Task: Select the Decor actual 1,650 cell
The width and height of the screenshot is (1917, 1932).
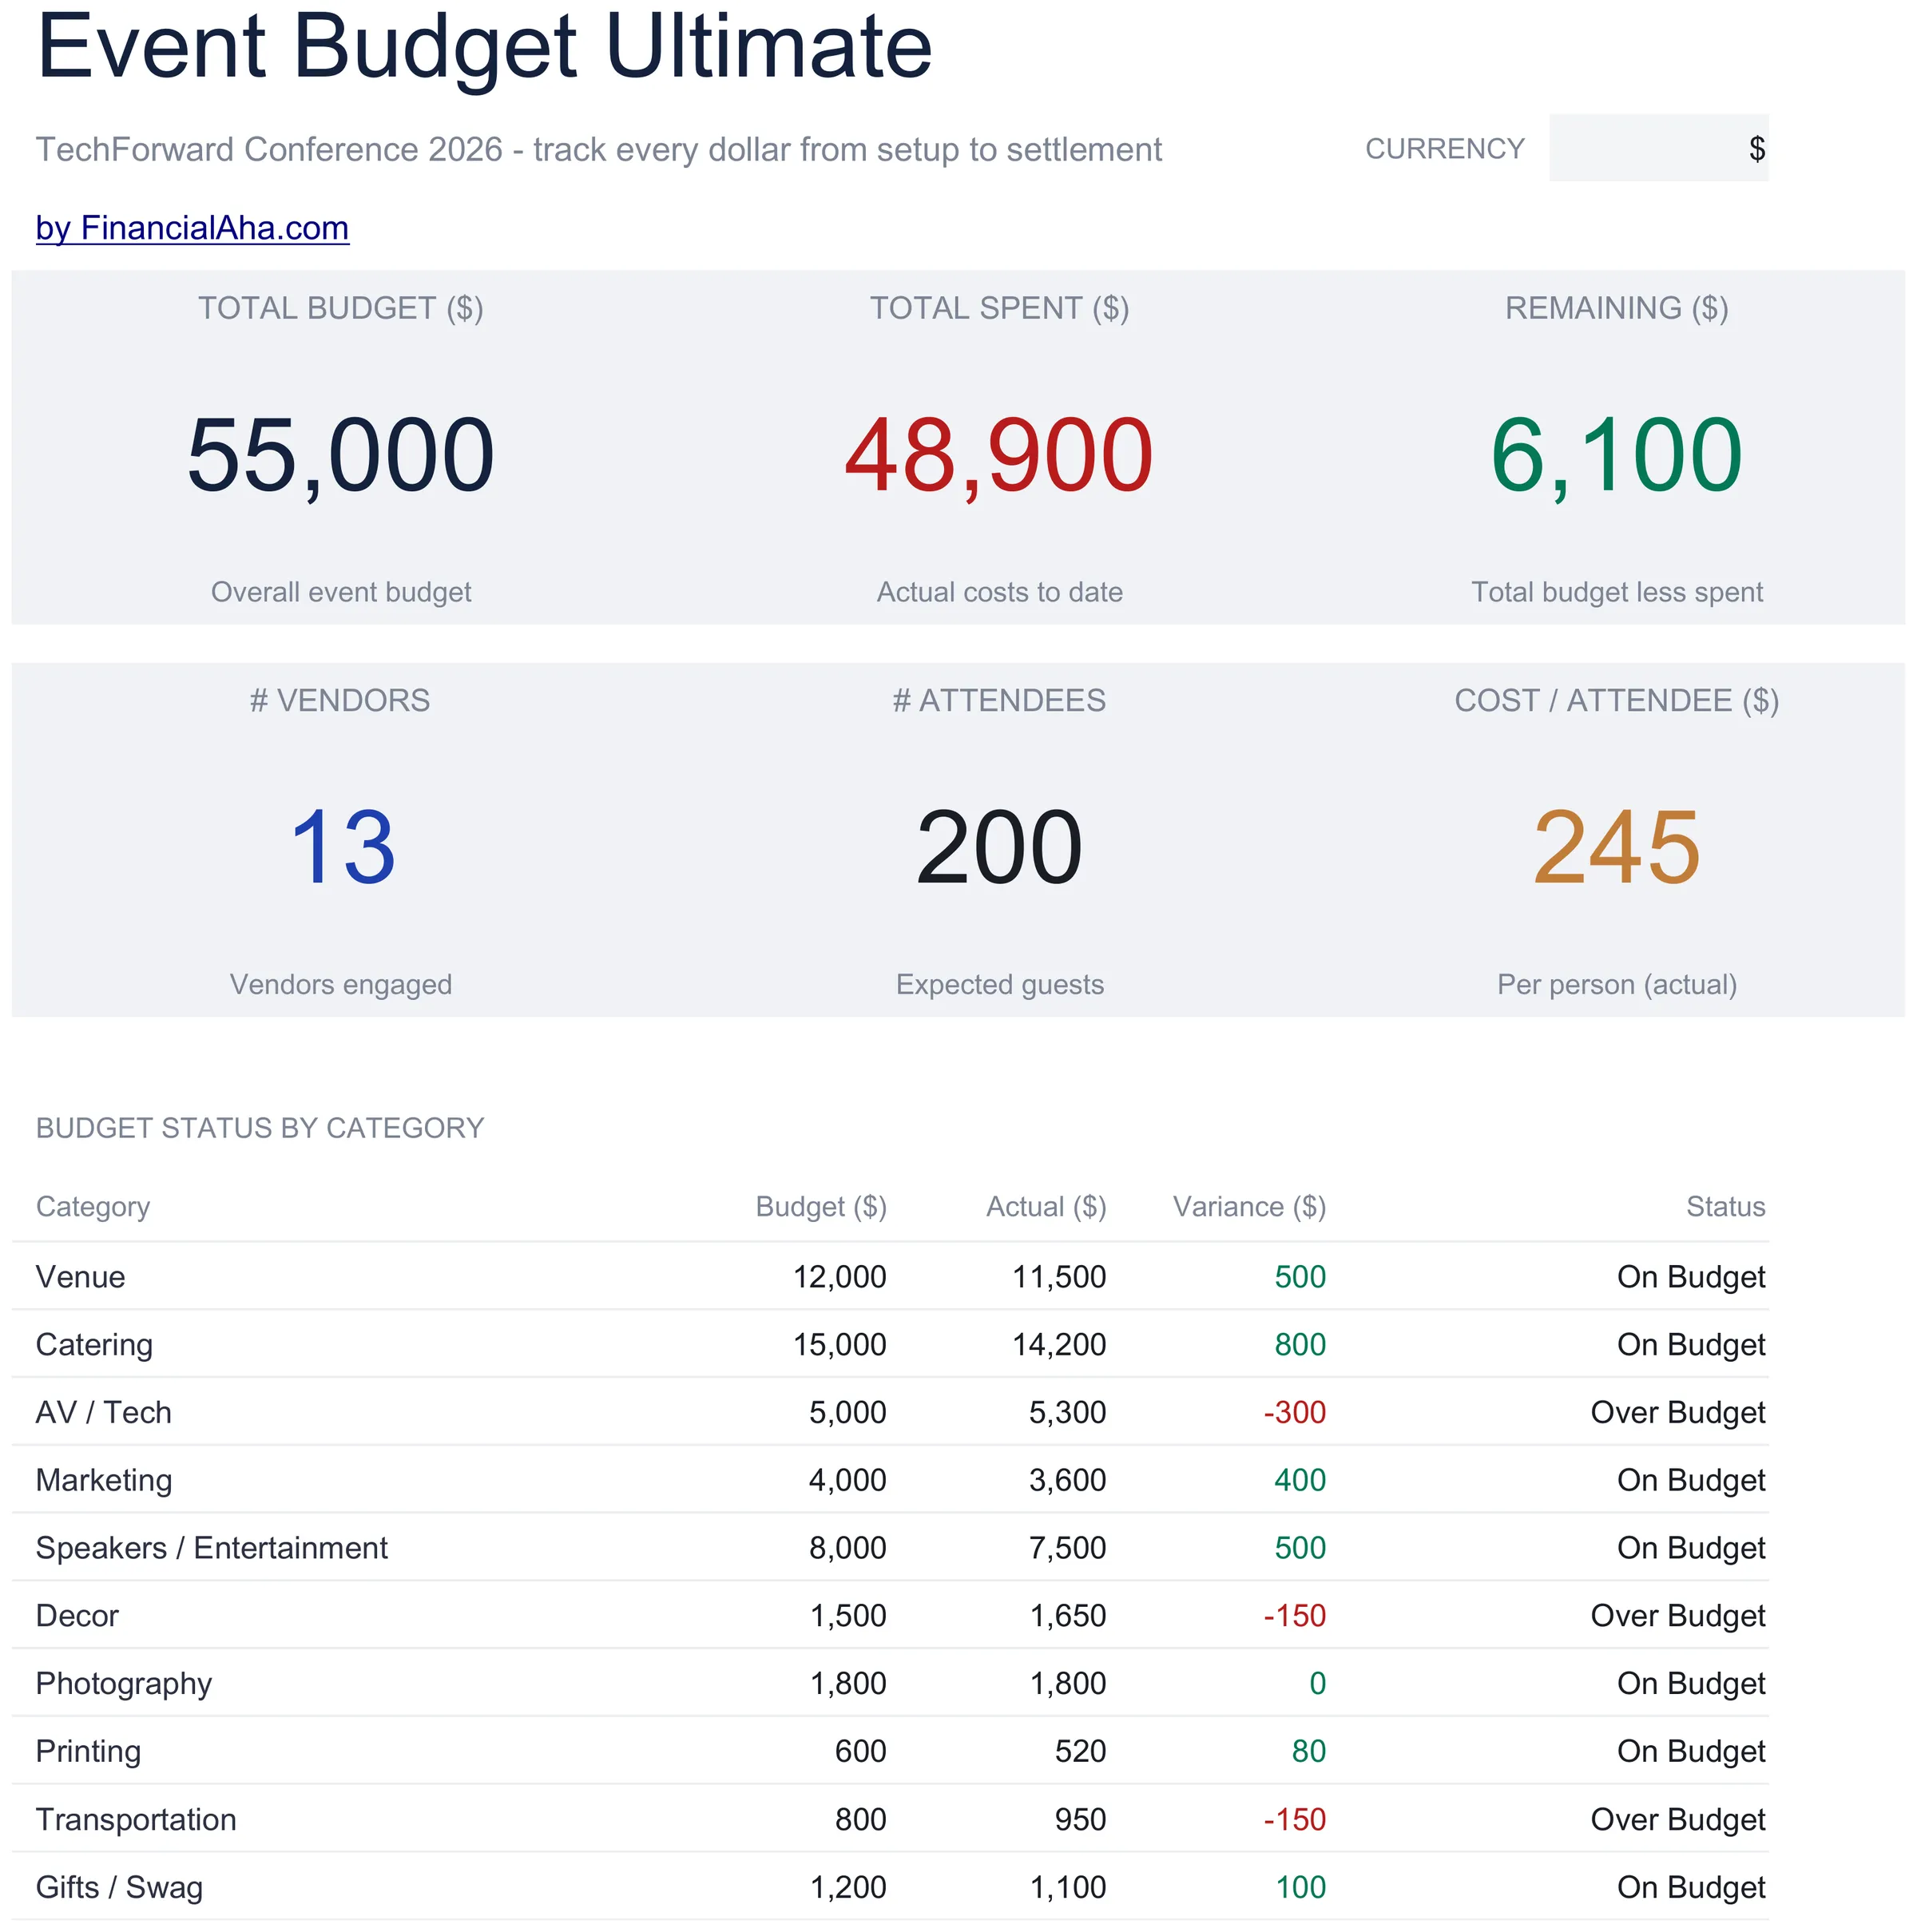Action: (x=1067, y=1617)
